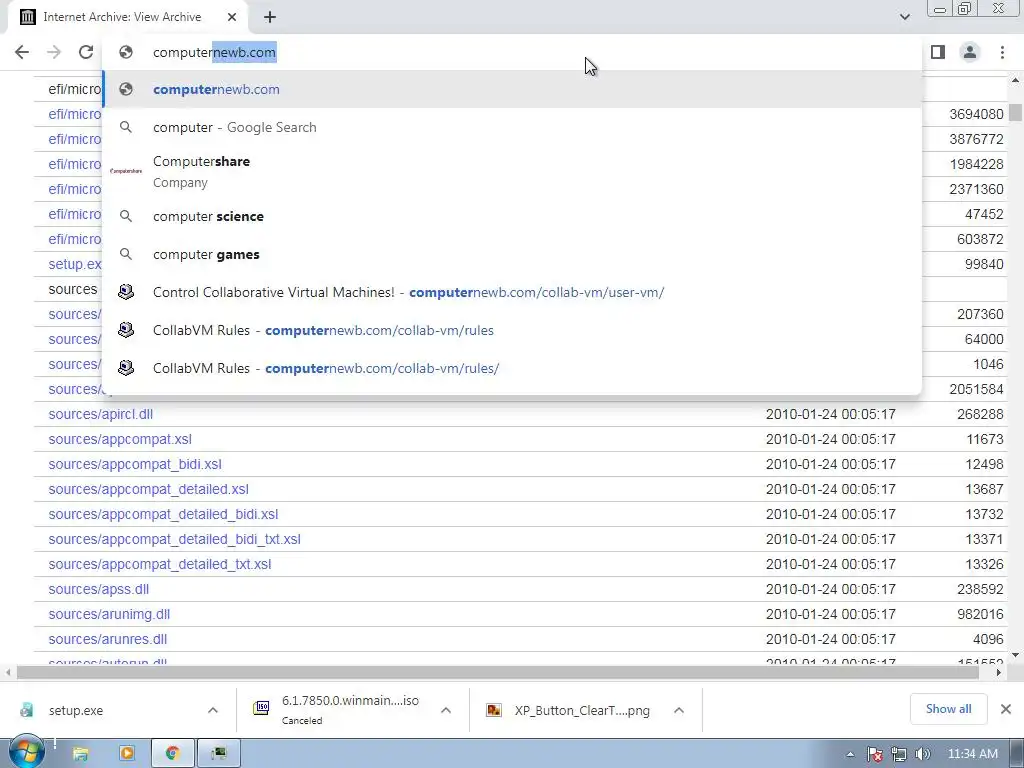1024x768 pixels.
Task: Open sources/appcompat_detailed_txt.xsl link
Action: (x=159, y=564)
